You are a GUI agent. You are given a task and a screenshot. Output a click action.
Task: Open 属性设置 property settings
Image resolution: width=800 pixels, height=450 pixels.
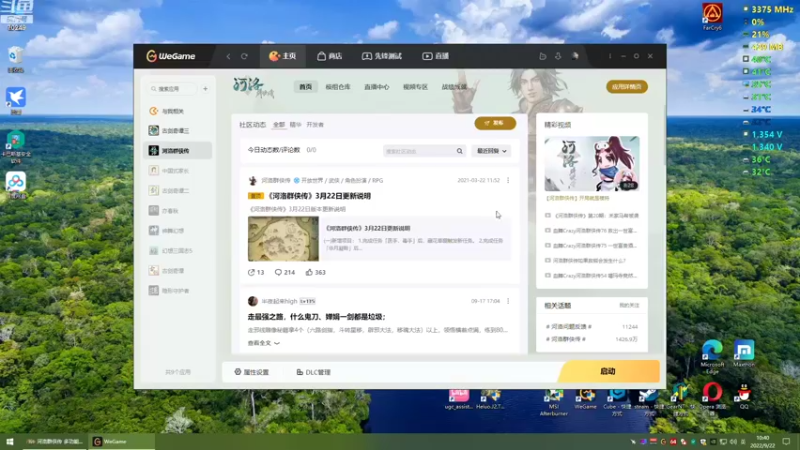(252, 372)
